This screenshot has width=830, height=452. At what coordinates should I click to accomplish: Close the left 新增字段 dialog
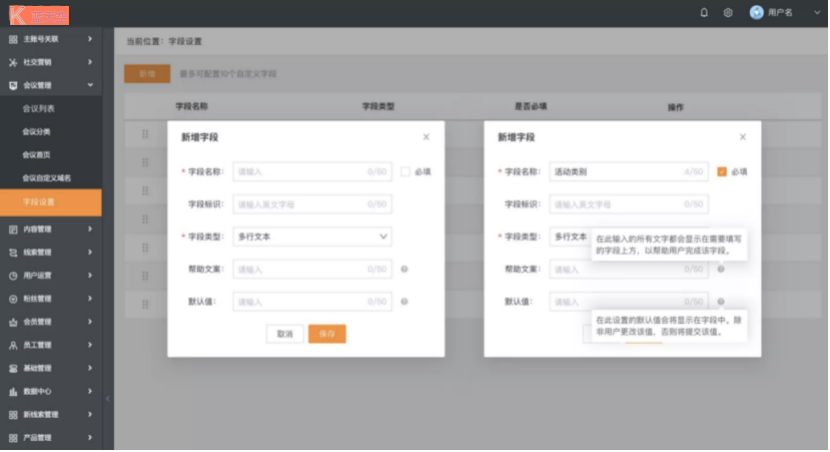(426, 137)
